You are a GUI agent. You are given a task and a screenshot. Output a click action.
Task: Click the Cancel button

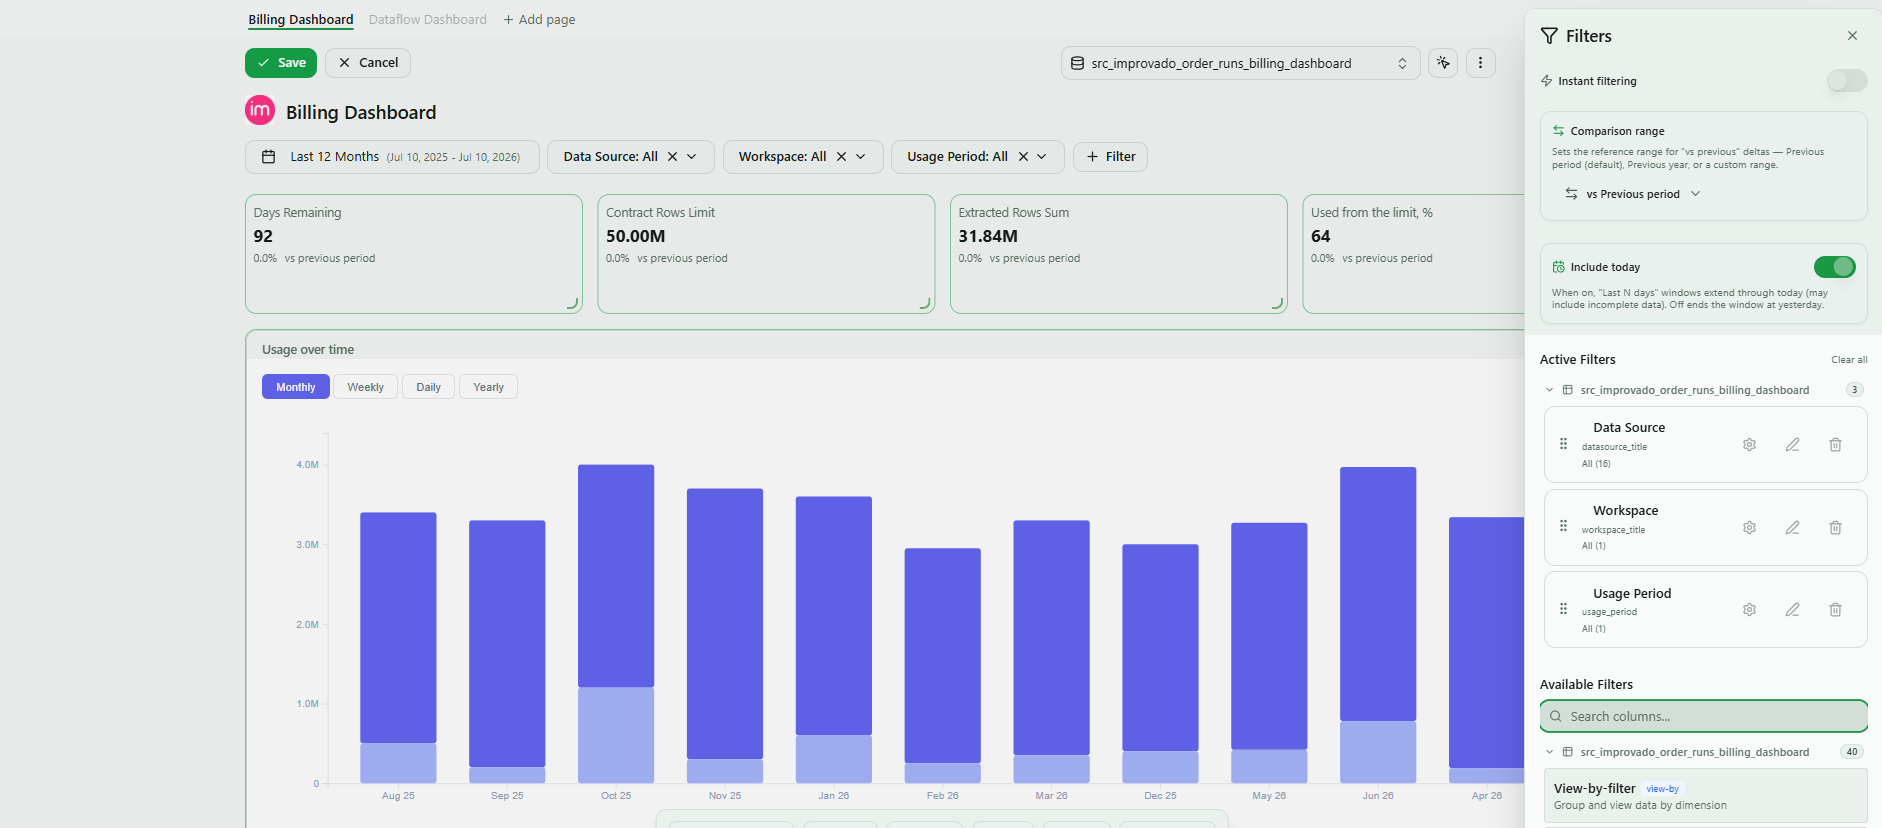tap(368, 63)
